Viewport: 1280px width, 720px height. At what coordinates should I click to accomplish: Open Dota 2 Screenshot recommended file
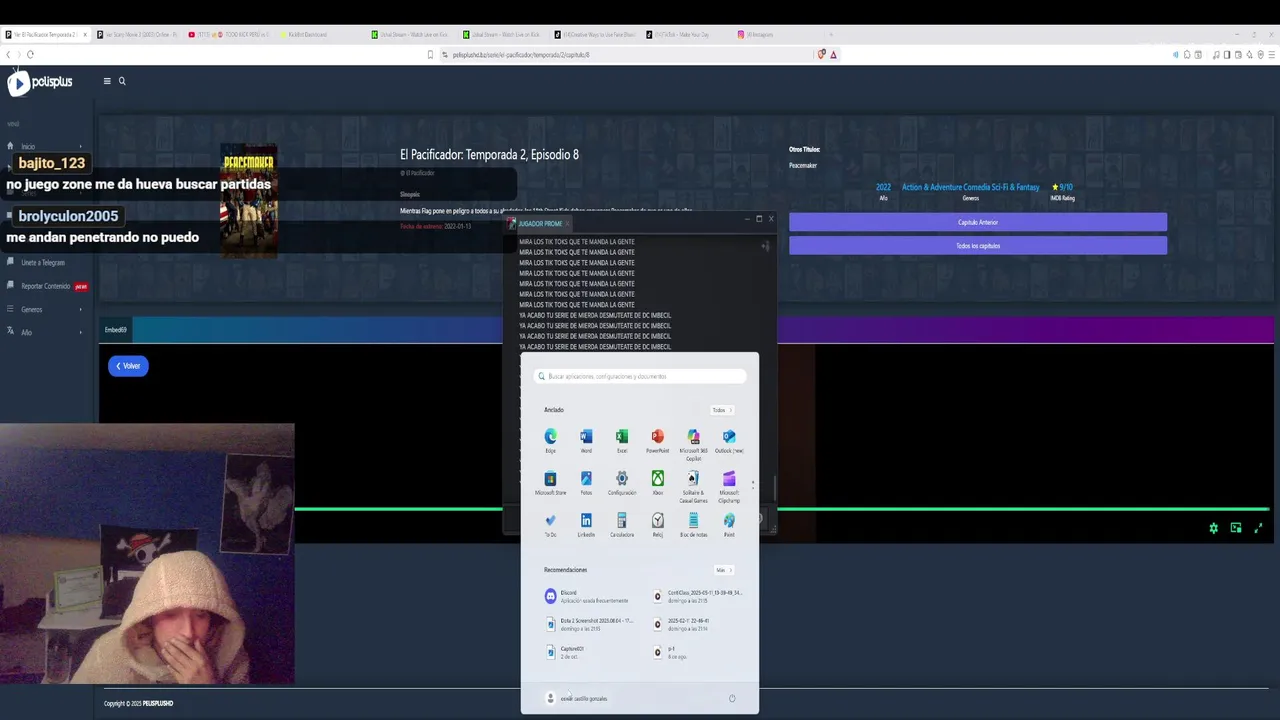pyautogui.click(x=589, y=623)
